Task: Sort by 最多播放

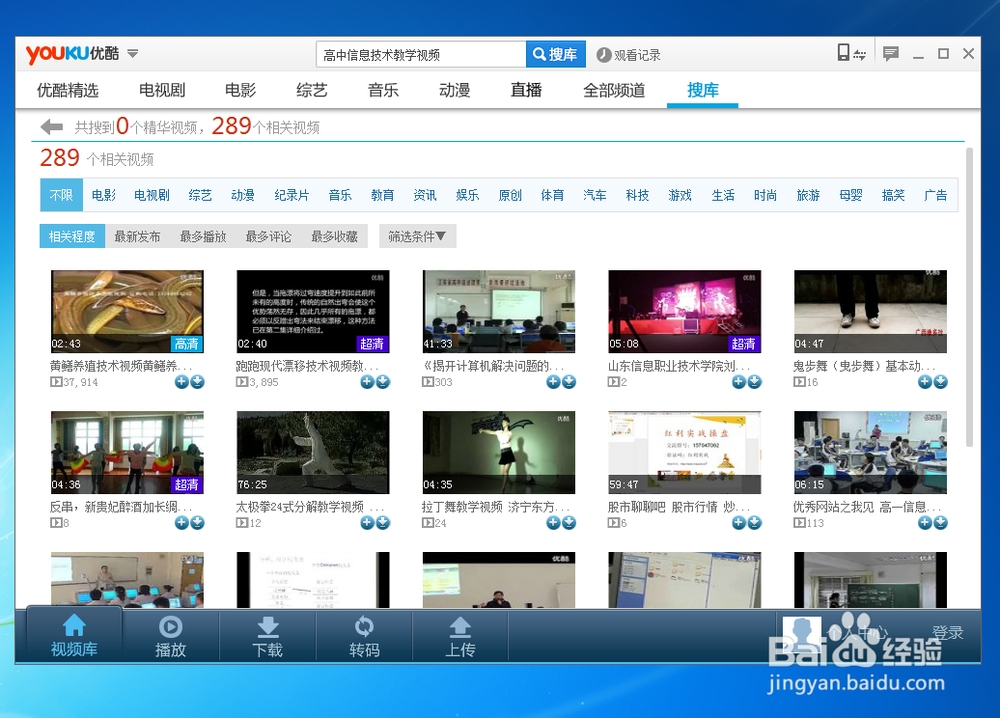Action: click(203, 237)
